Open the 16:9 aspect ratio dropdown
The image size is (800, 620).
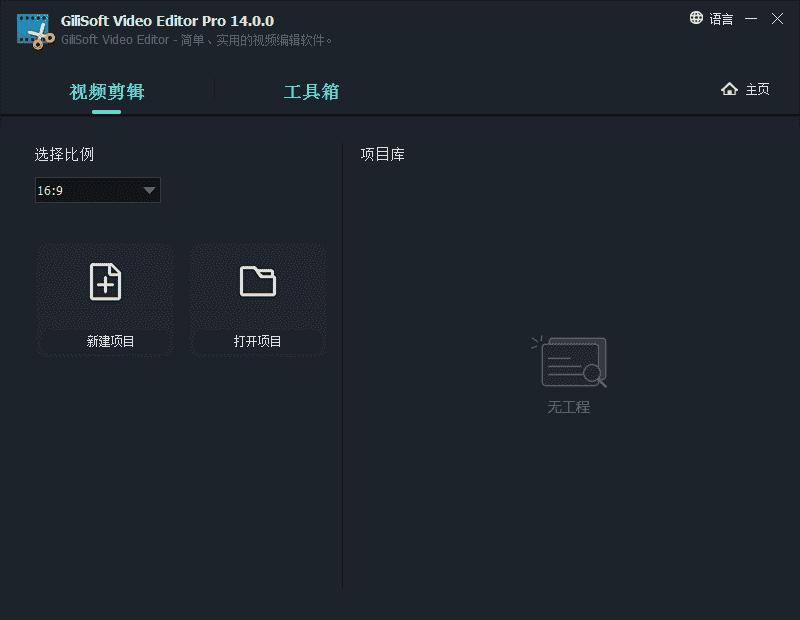point(97,190)
